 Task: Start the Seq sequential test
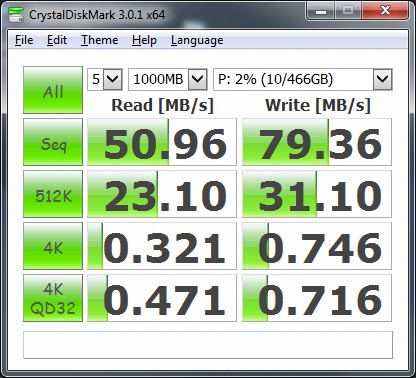click(53, 142)
